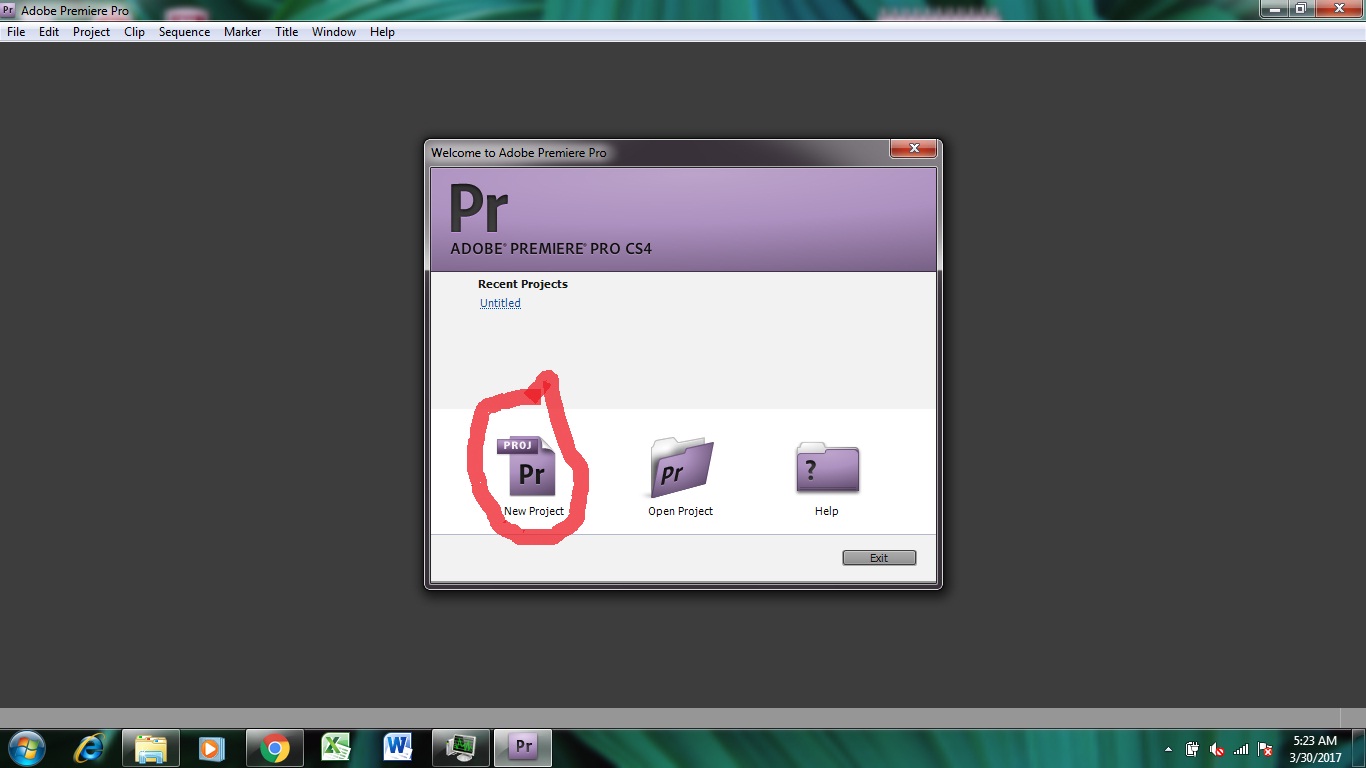Viewport: 1366px width, 768px height.
Task: Open the Title menu
Action: click(287, 32)
